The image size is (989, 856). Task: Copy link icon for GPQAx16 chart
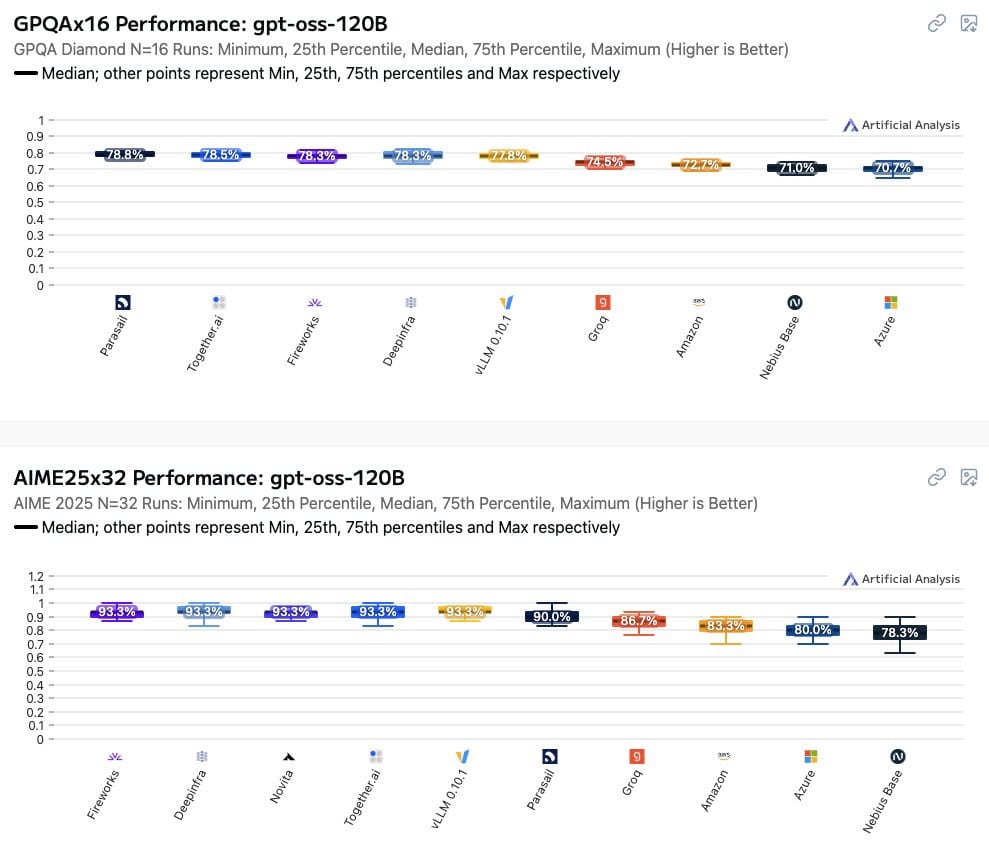click(x=937, y=23)
